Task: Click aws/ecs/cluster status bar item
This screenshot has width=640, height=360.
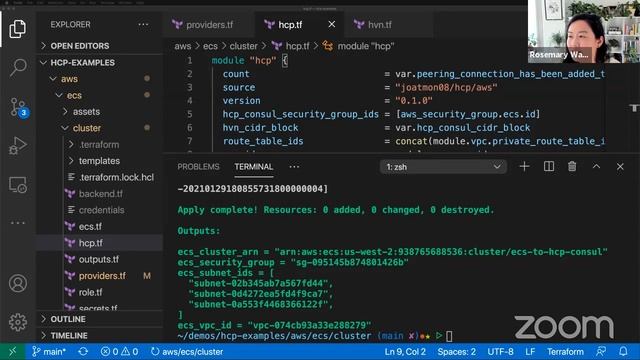Action: [187, 351]
